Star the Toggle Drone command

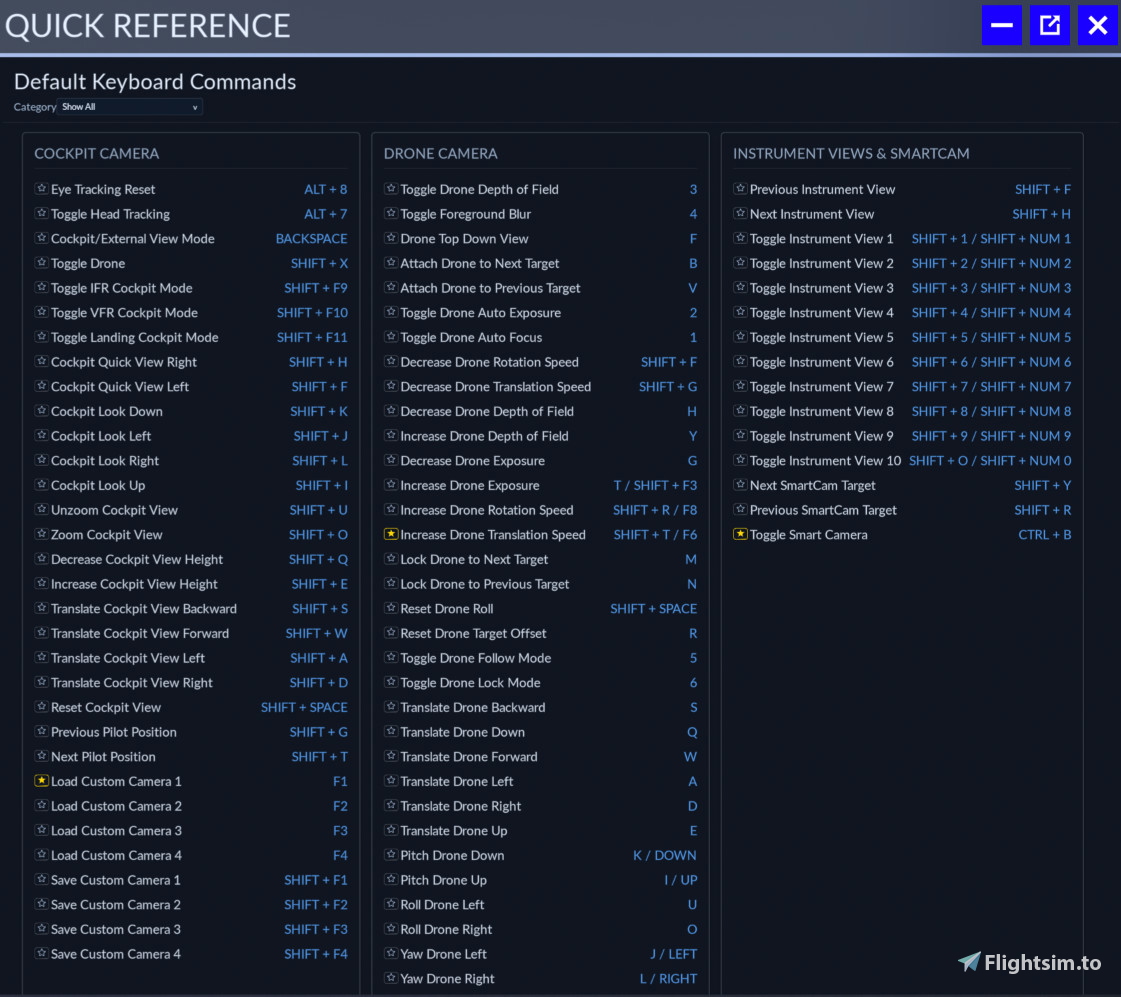pyautogui.click(x=41, y=262)
